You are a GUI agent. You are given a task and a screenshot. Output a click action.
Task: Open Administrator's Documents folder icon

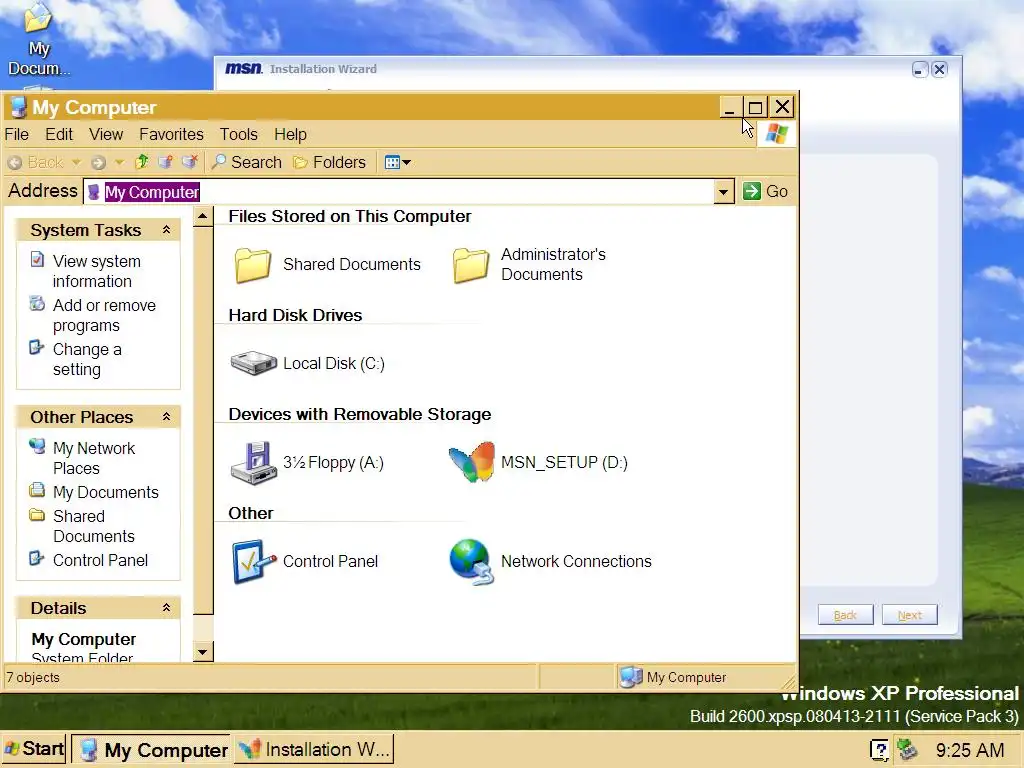pos(471,264)
